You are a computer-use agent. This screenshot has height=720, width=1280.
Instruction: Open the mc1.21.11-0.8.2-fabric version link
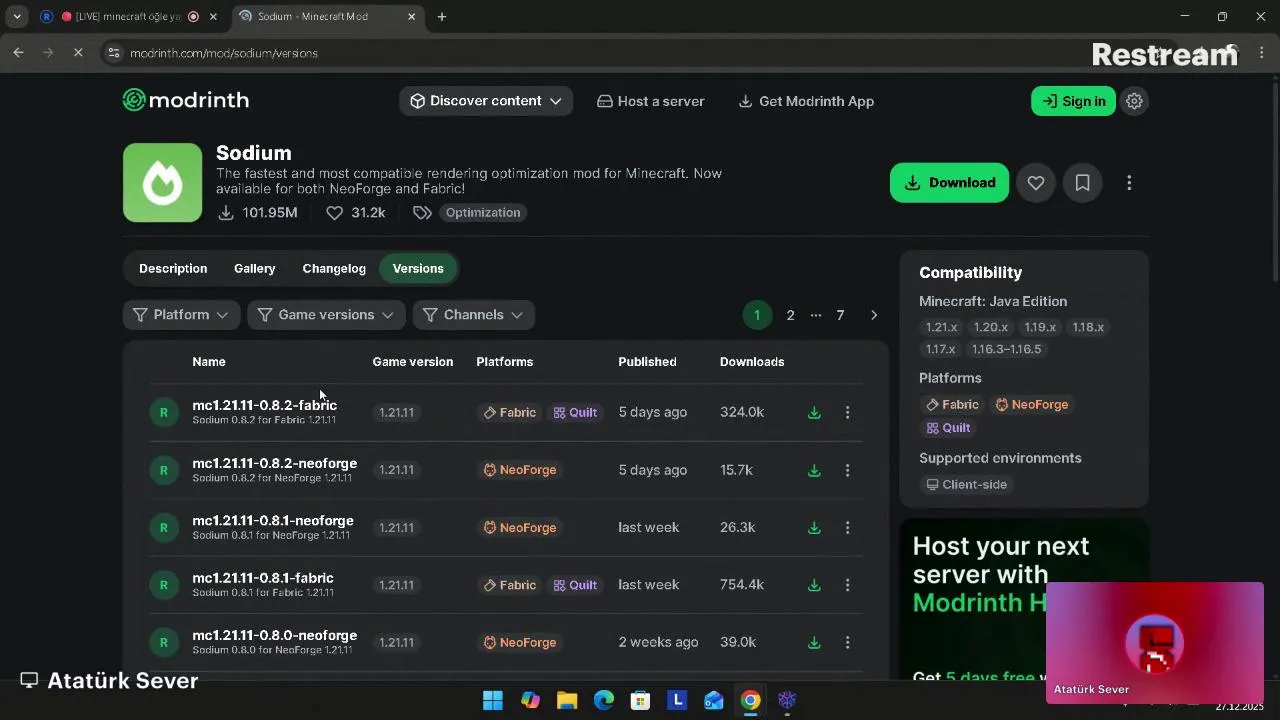(265, 405)
